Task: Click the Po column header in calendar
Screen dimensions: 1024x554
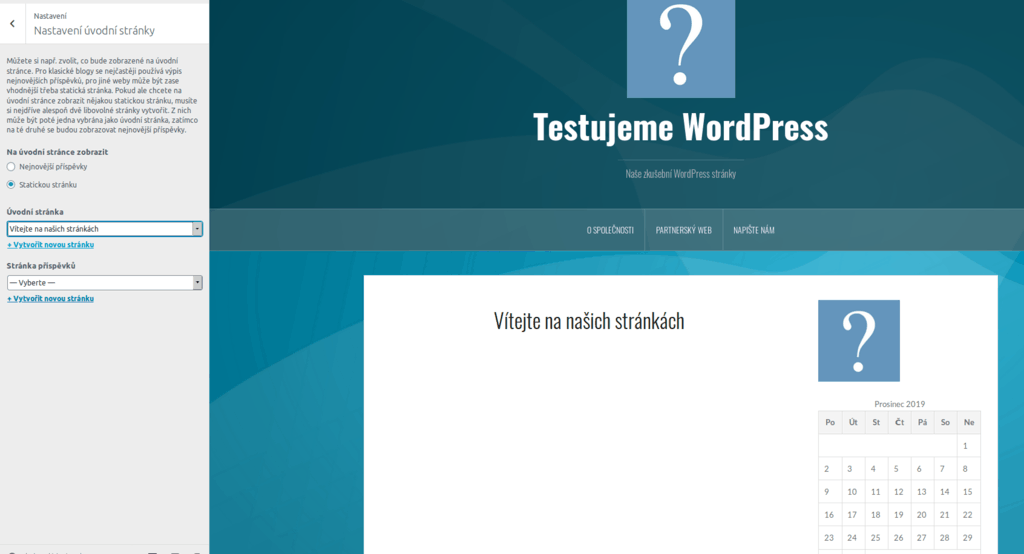Action: point(830,422)
